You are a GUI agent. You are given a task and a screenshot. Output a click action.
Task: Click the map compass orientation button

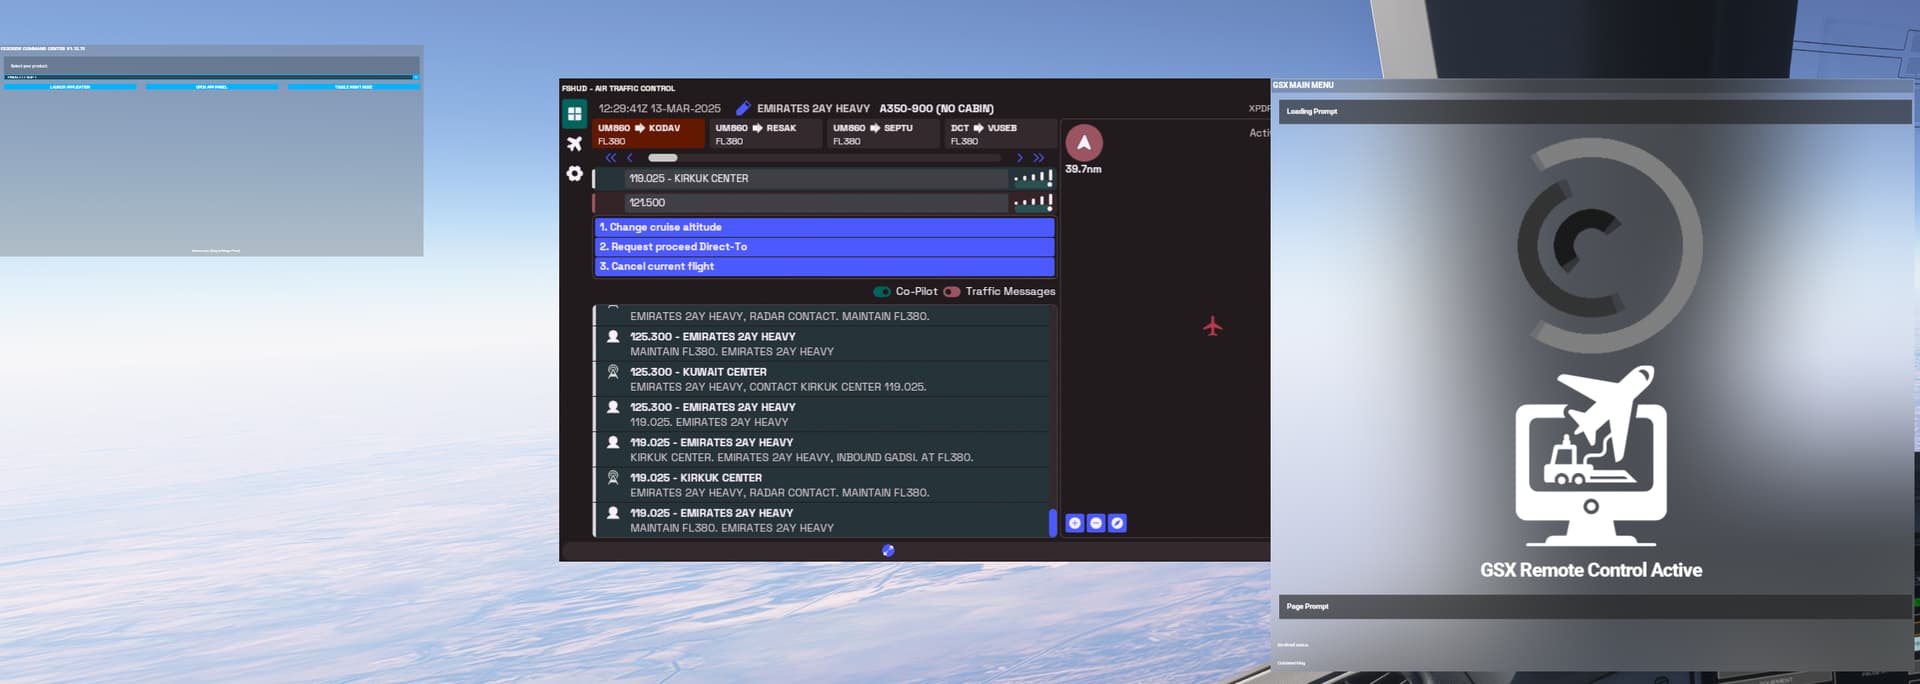(1117, 523)
